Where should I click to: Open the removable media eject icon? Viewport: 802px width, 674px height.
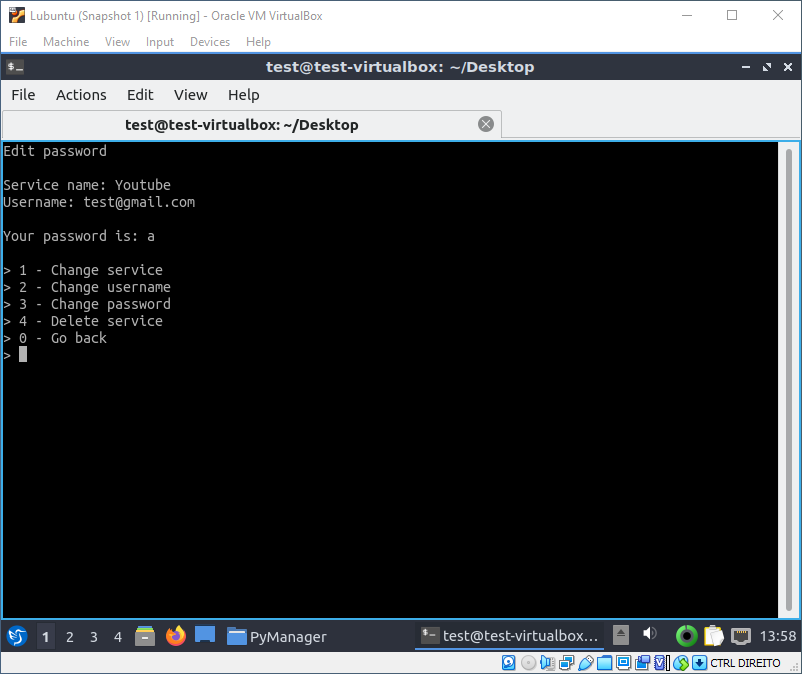[620, 636]
